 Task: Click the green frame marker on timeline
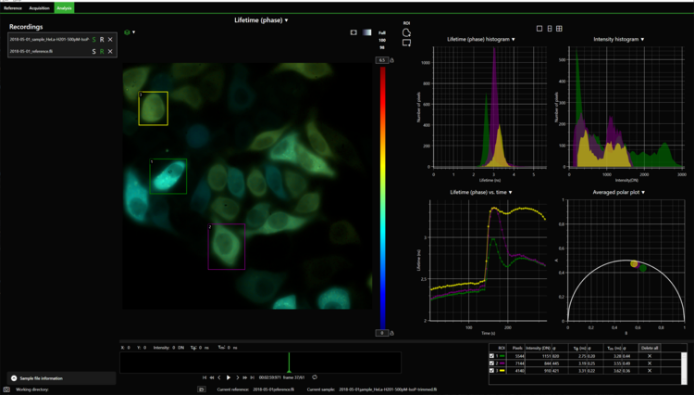289,363
